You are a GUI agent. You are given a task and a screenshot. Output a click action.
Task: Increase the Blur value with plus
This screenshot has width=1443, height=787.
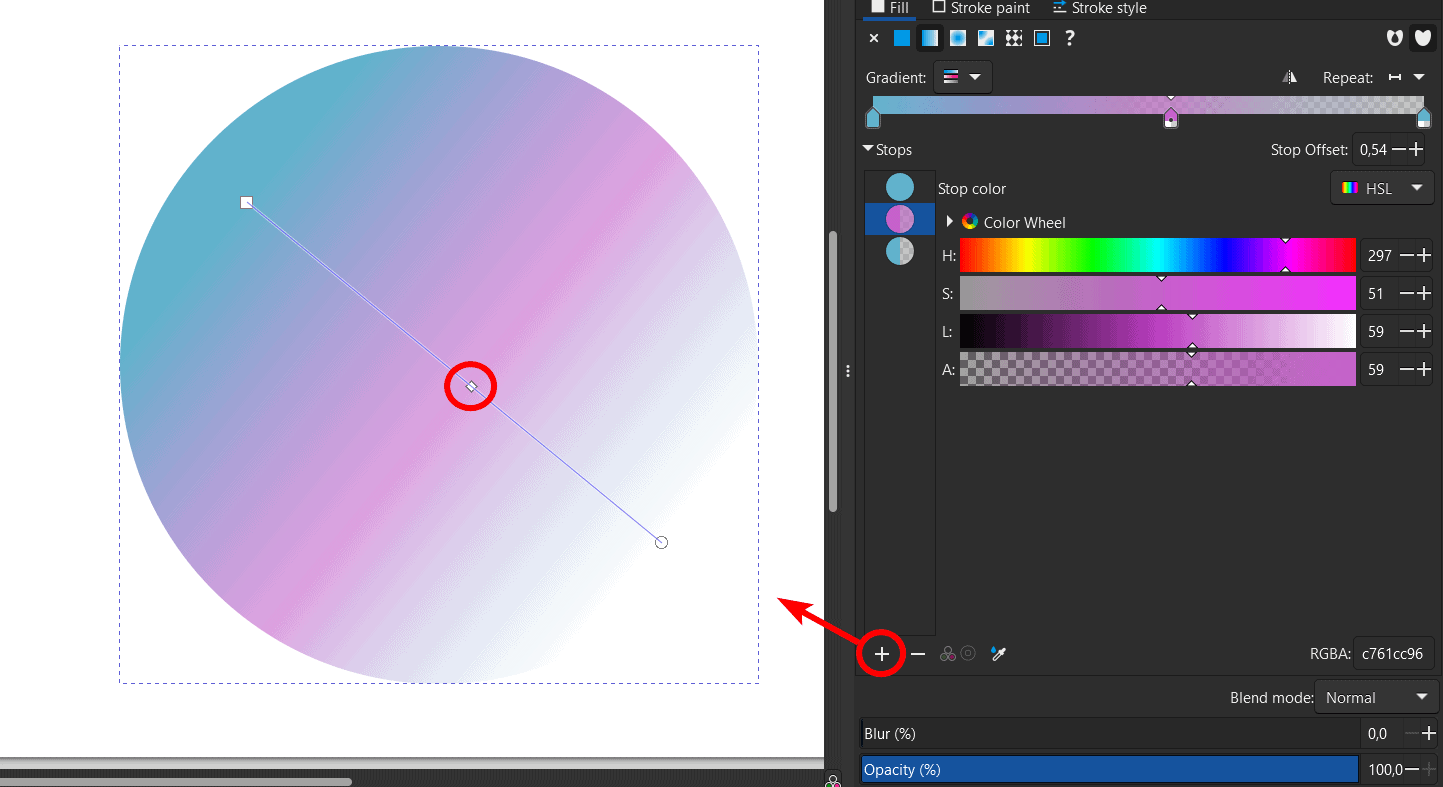coord(1430,733)
